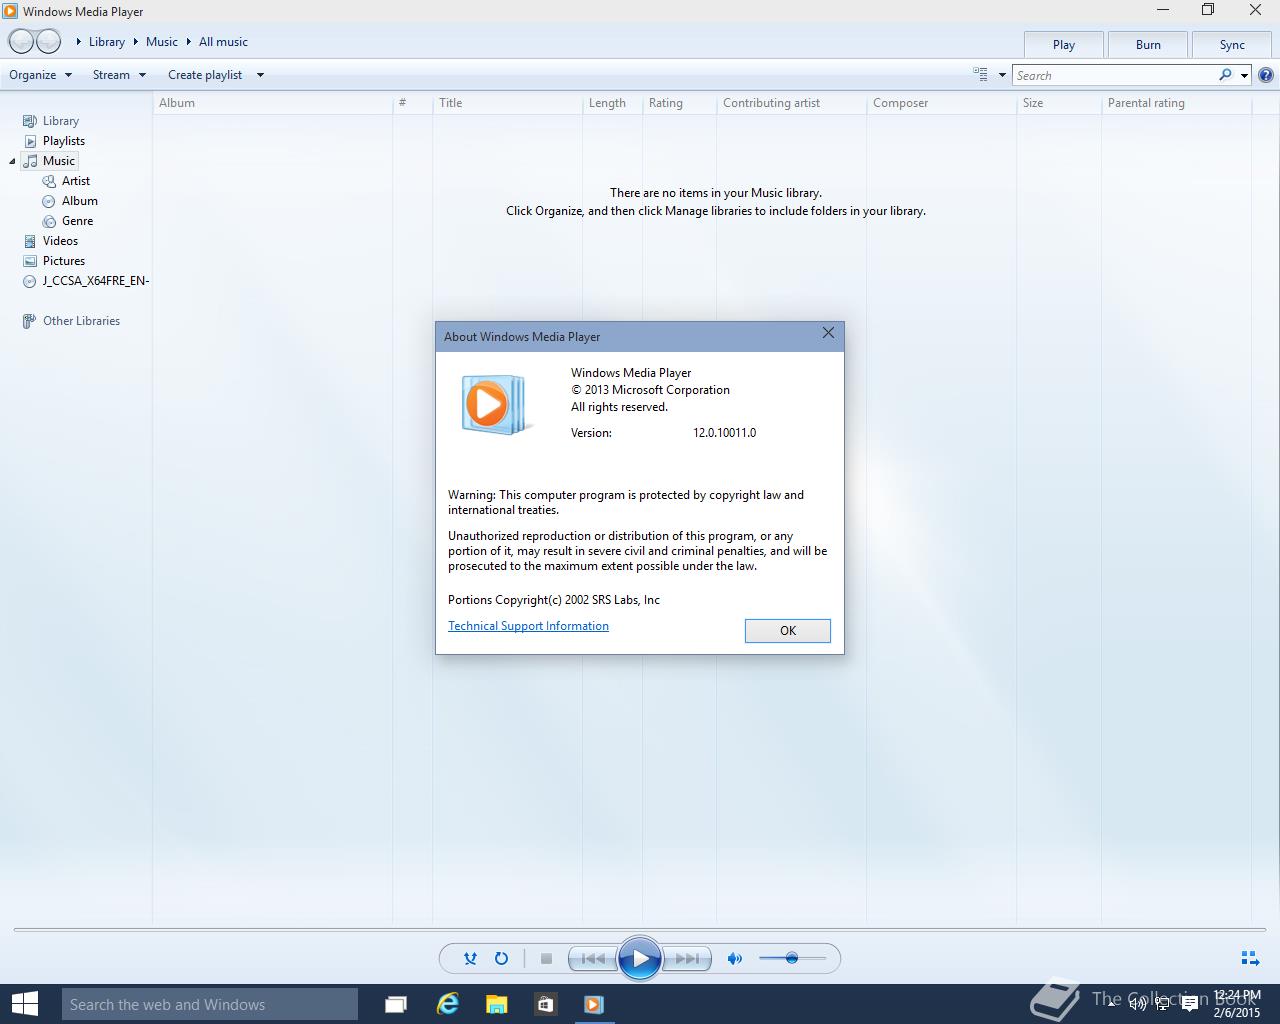Expand the arrow before All music breadcrumb

[188, 42]
